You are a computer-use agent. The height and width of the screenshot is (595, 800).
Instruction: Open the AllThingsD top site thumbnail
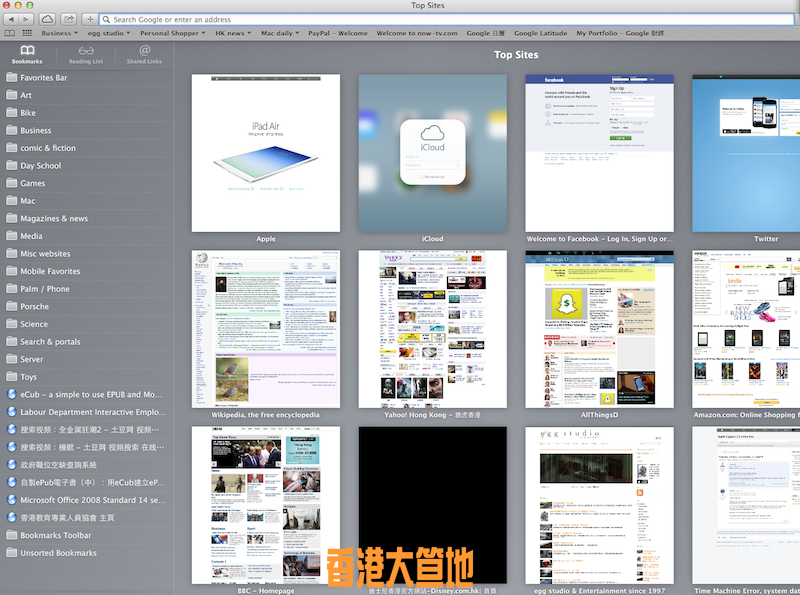coord(599,329)
